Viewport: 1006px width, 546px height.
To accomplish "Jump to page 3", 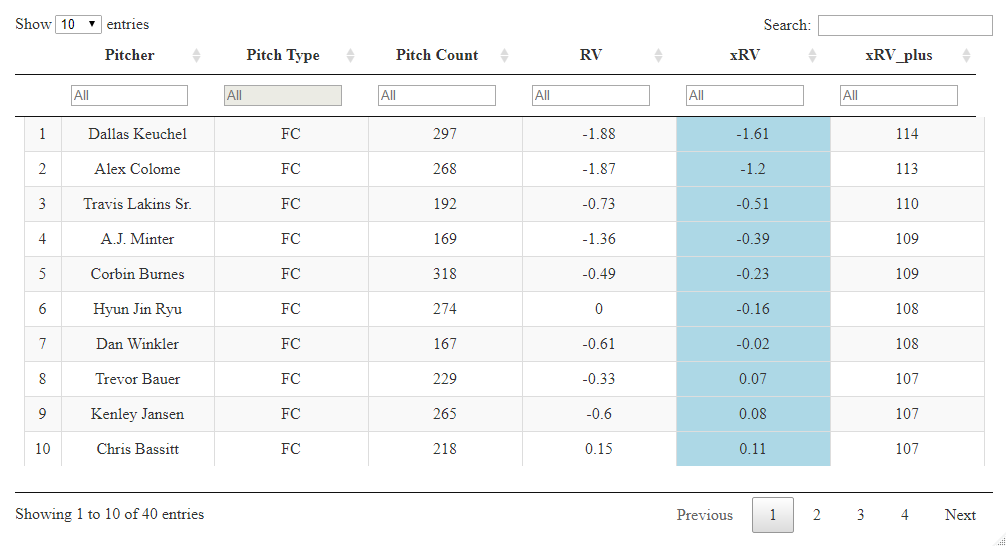I will point(860,515).
